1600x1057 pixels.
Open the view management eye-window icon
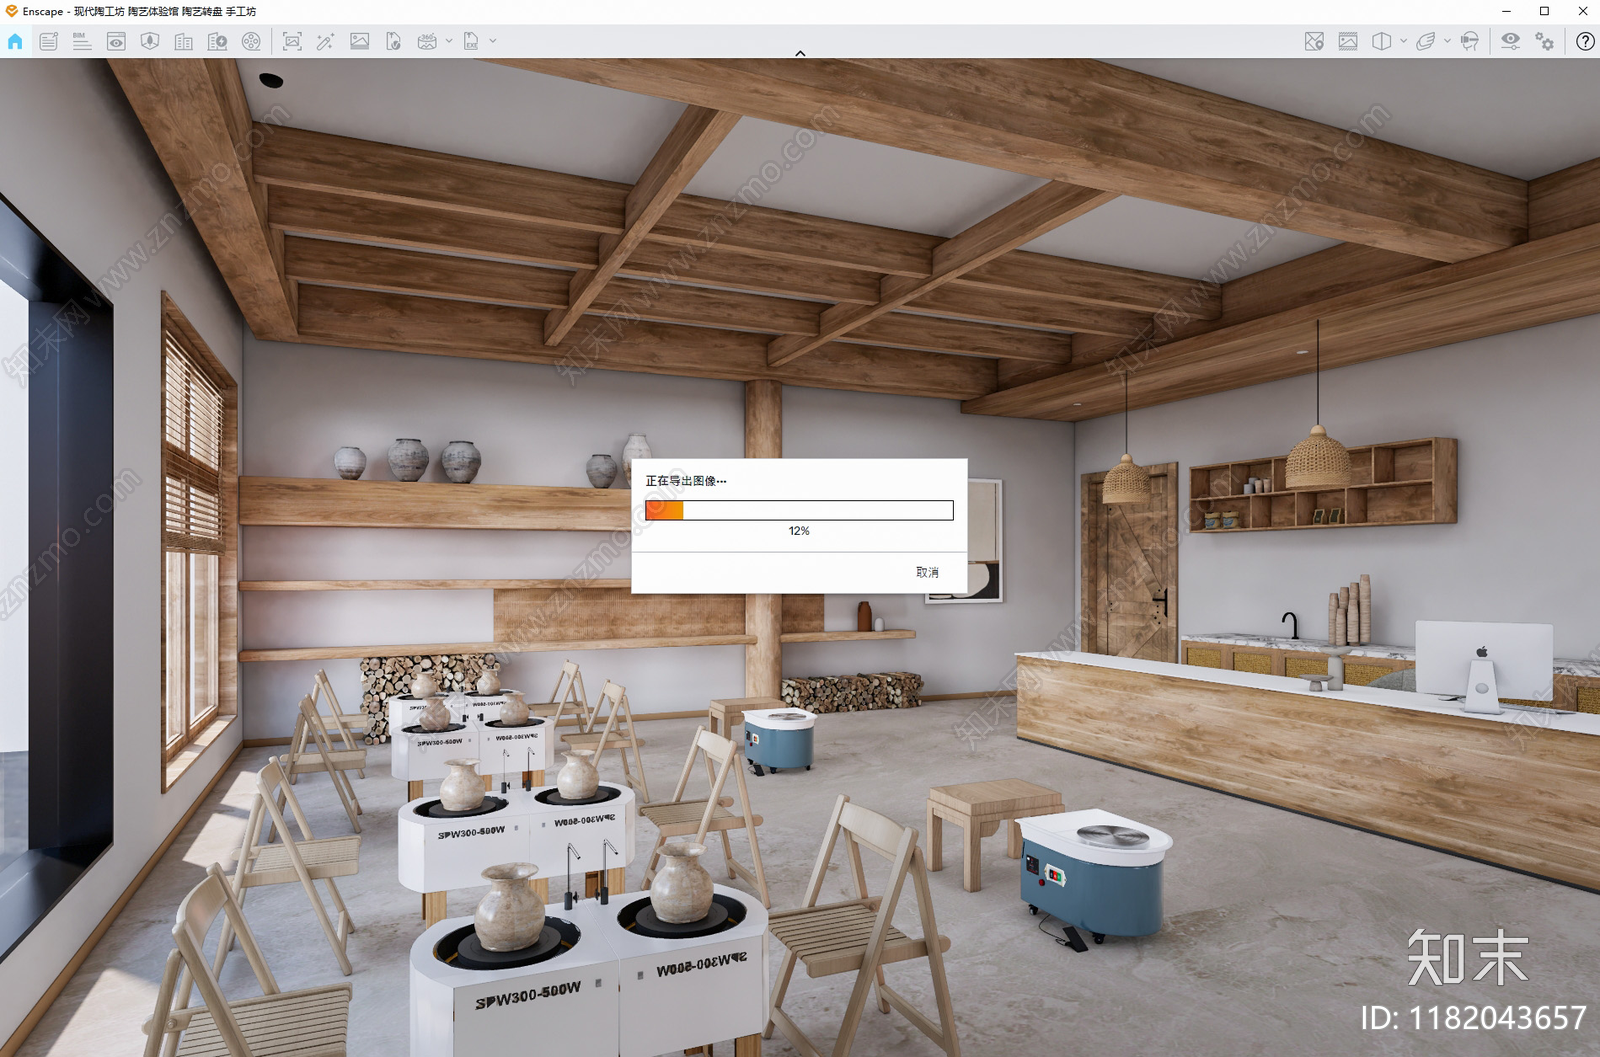tap(116, 41)
